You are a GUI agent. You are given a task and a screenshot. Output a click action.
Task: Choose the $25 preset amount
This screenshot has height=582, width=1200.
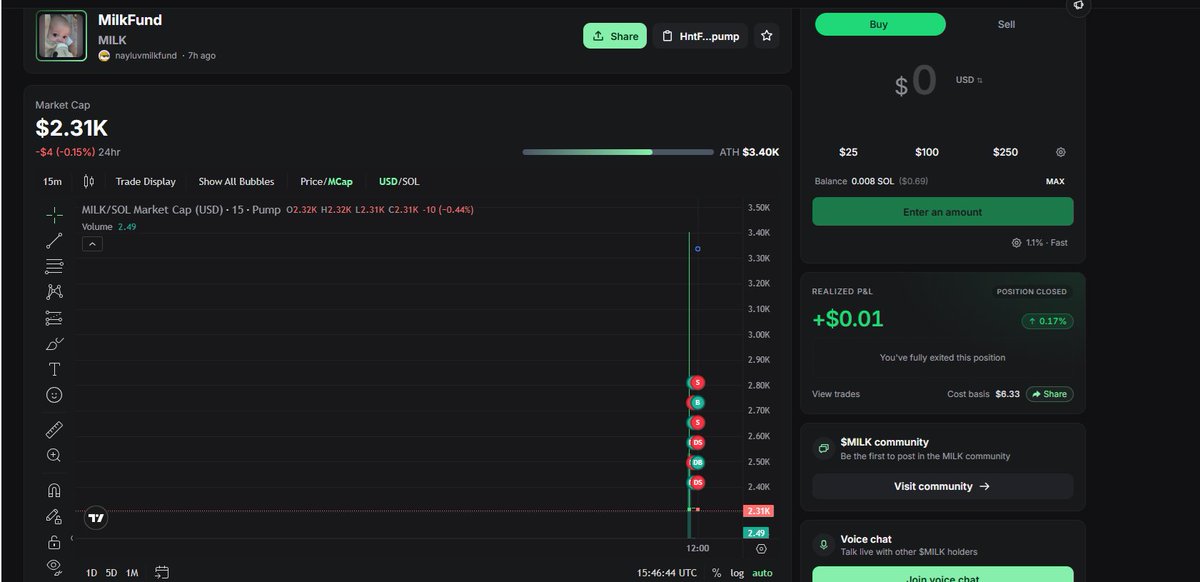848,152
